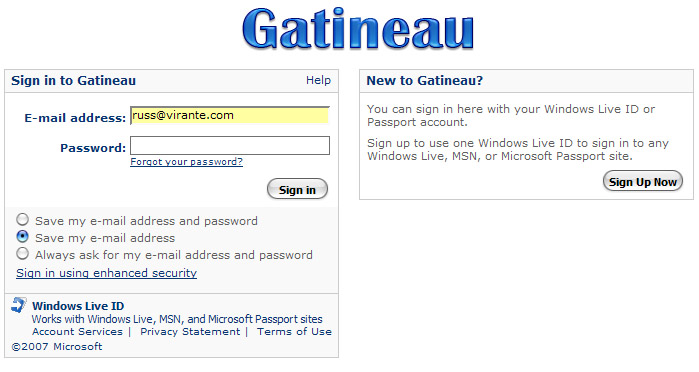Image resolution: width=699 pixels, height=372 pixels.
Task: Select "Save my e-mail address and password" radio
Action: click(x=22, y=219)
